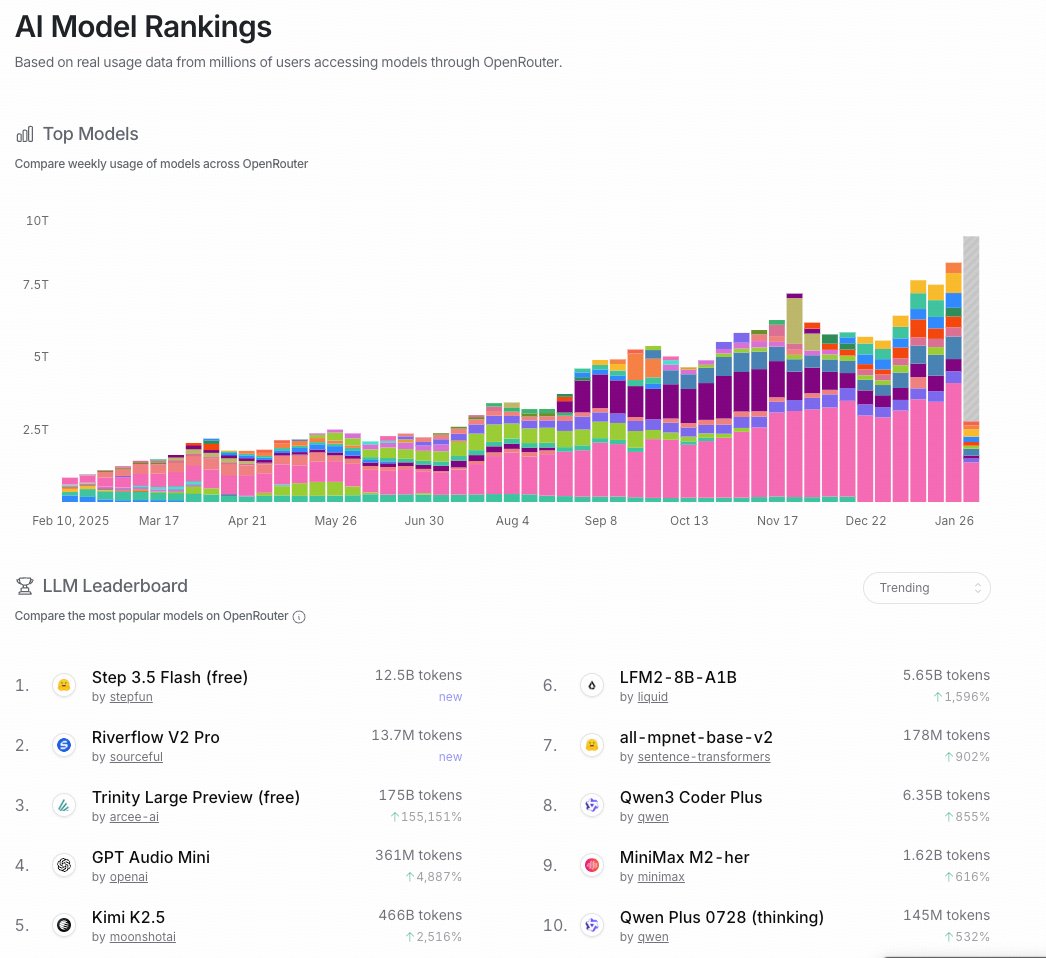Click the 155,151% growth figure

(x=426, y=817)
